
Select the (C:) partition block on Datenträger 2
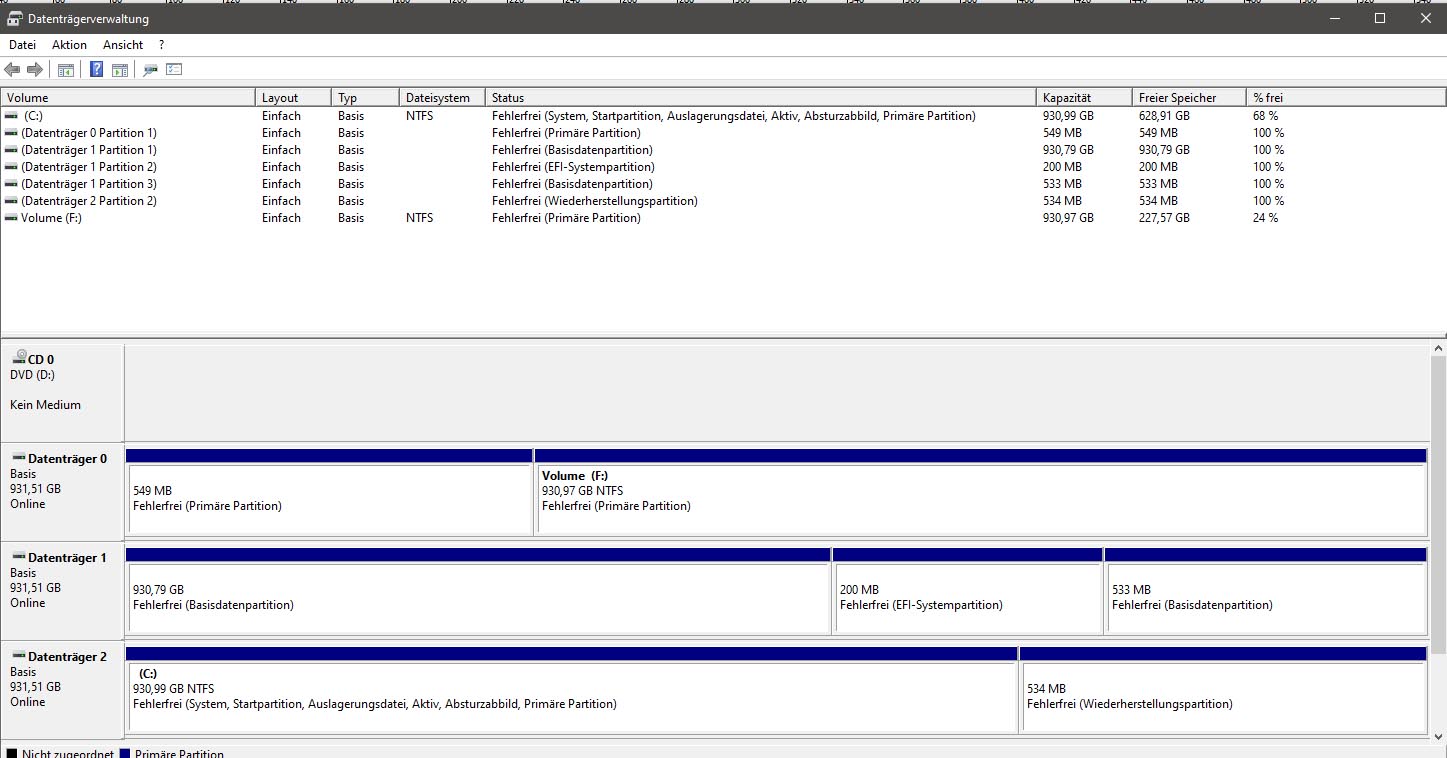571,690
